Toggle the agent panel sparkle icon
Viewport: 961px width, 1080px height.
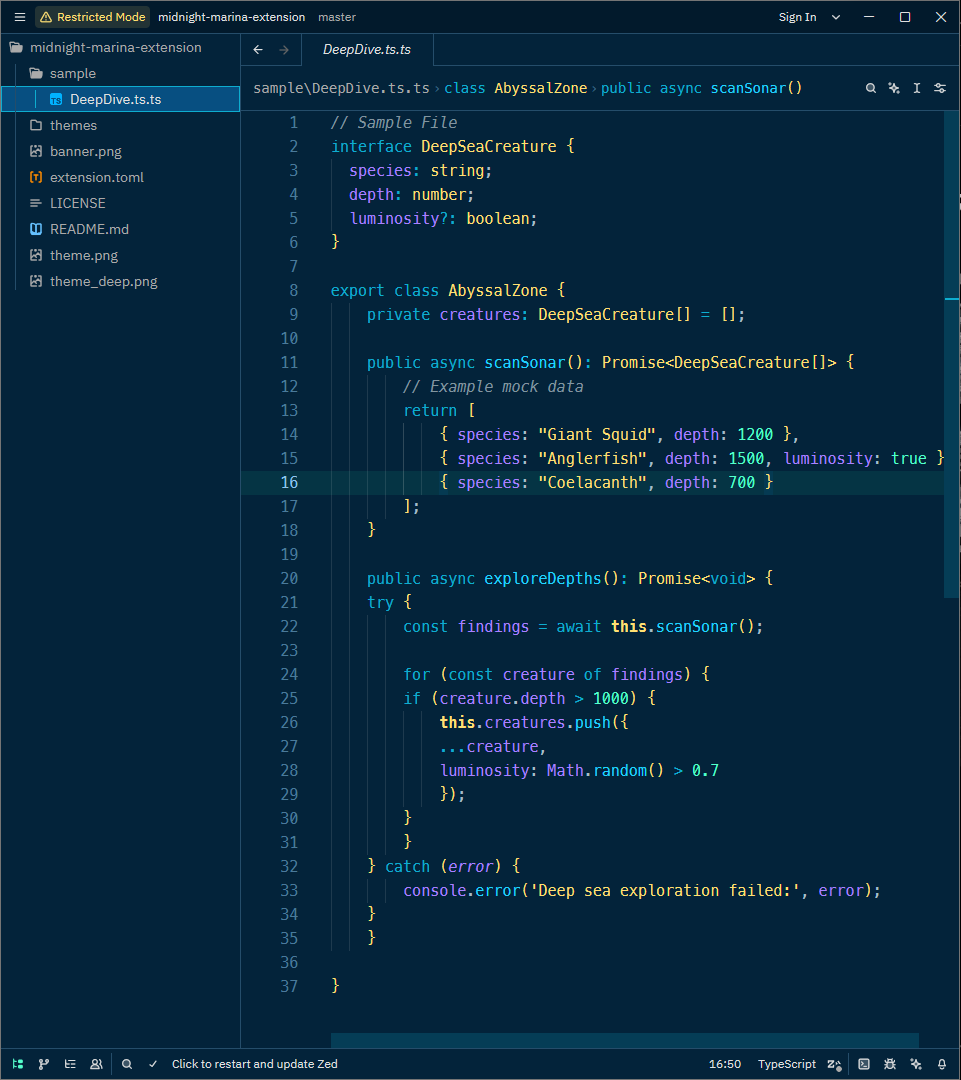click(916, 1064)
